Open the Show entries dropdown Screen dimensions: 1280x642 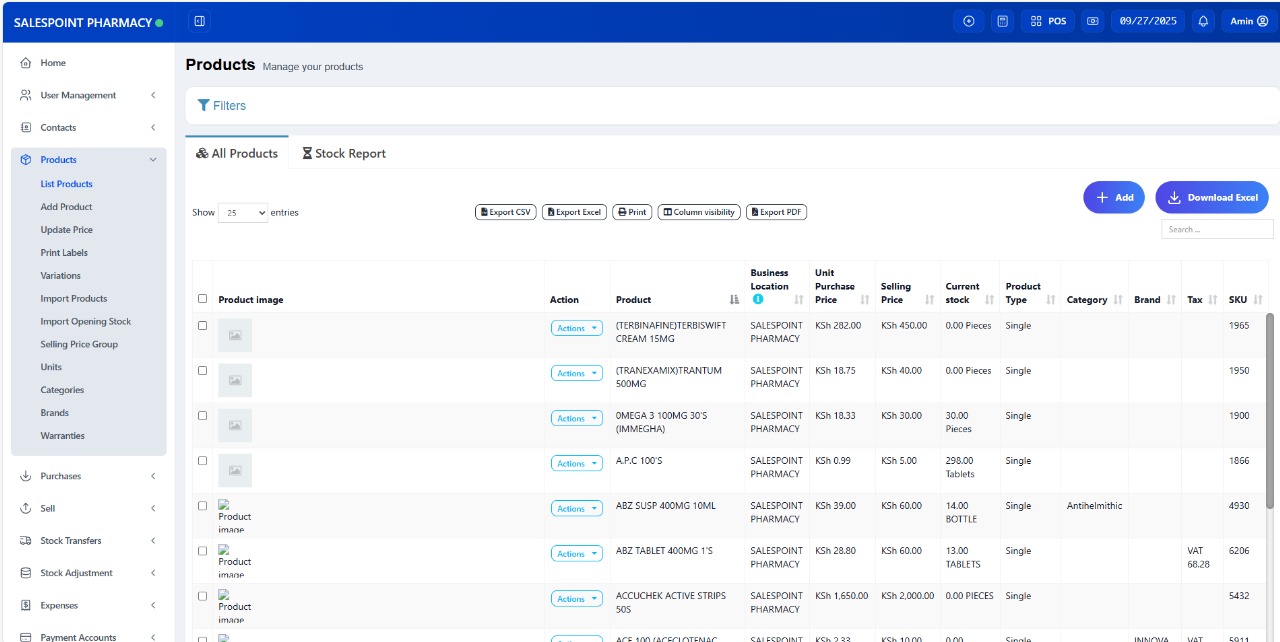(x=243, y=213)
